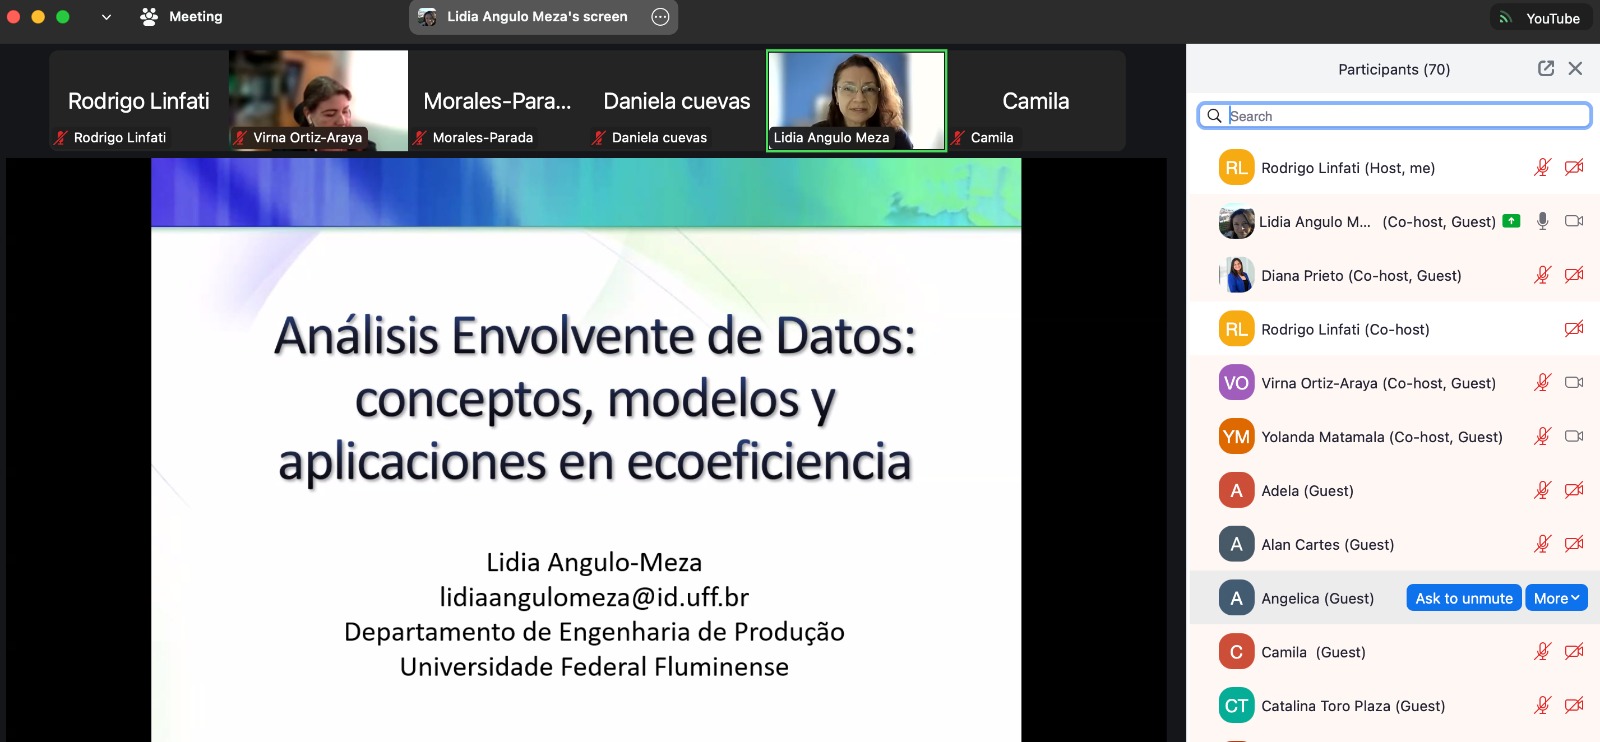Select Daniela cuevas video tile
Viewport: 1600px width, 742px height.
677,101
